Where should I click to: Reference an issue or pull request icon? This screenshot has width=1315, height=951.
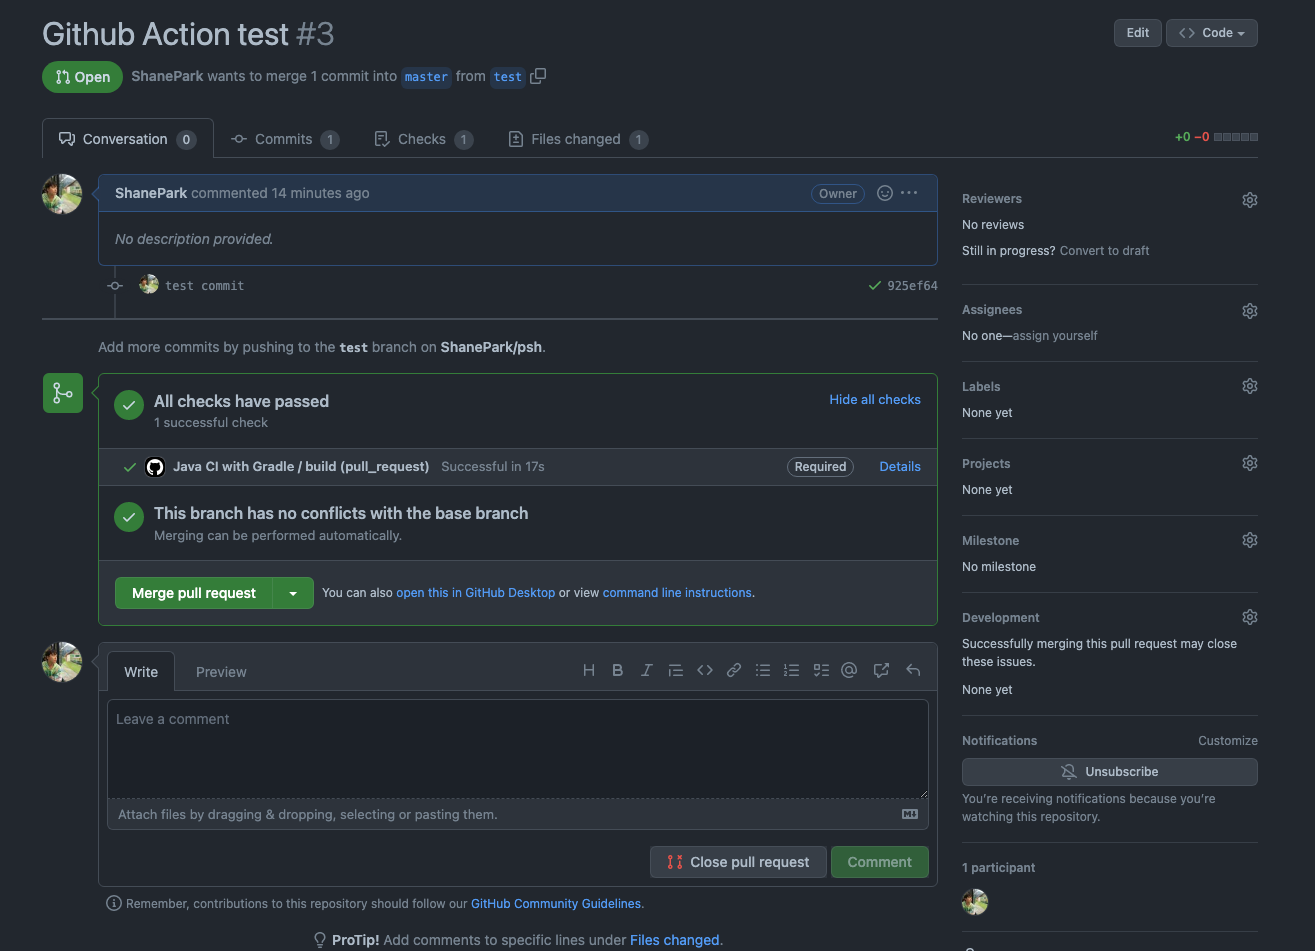point(881,670)
